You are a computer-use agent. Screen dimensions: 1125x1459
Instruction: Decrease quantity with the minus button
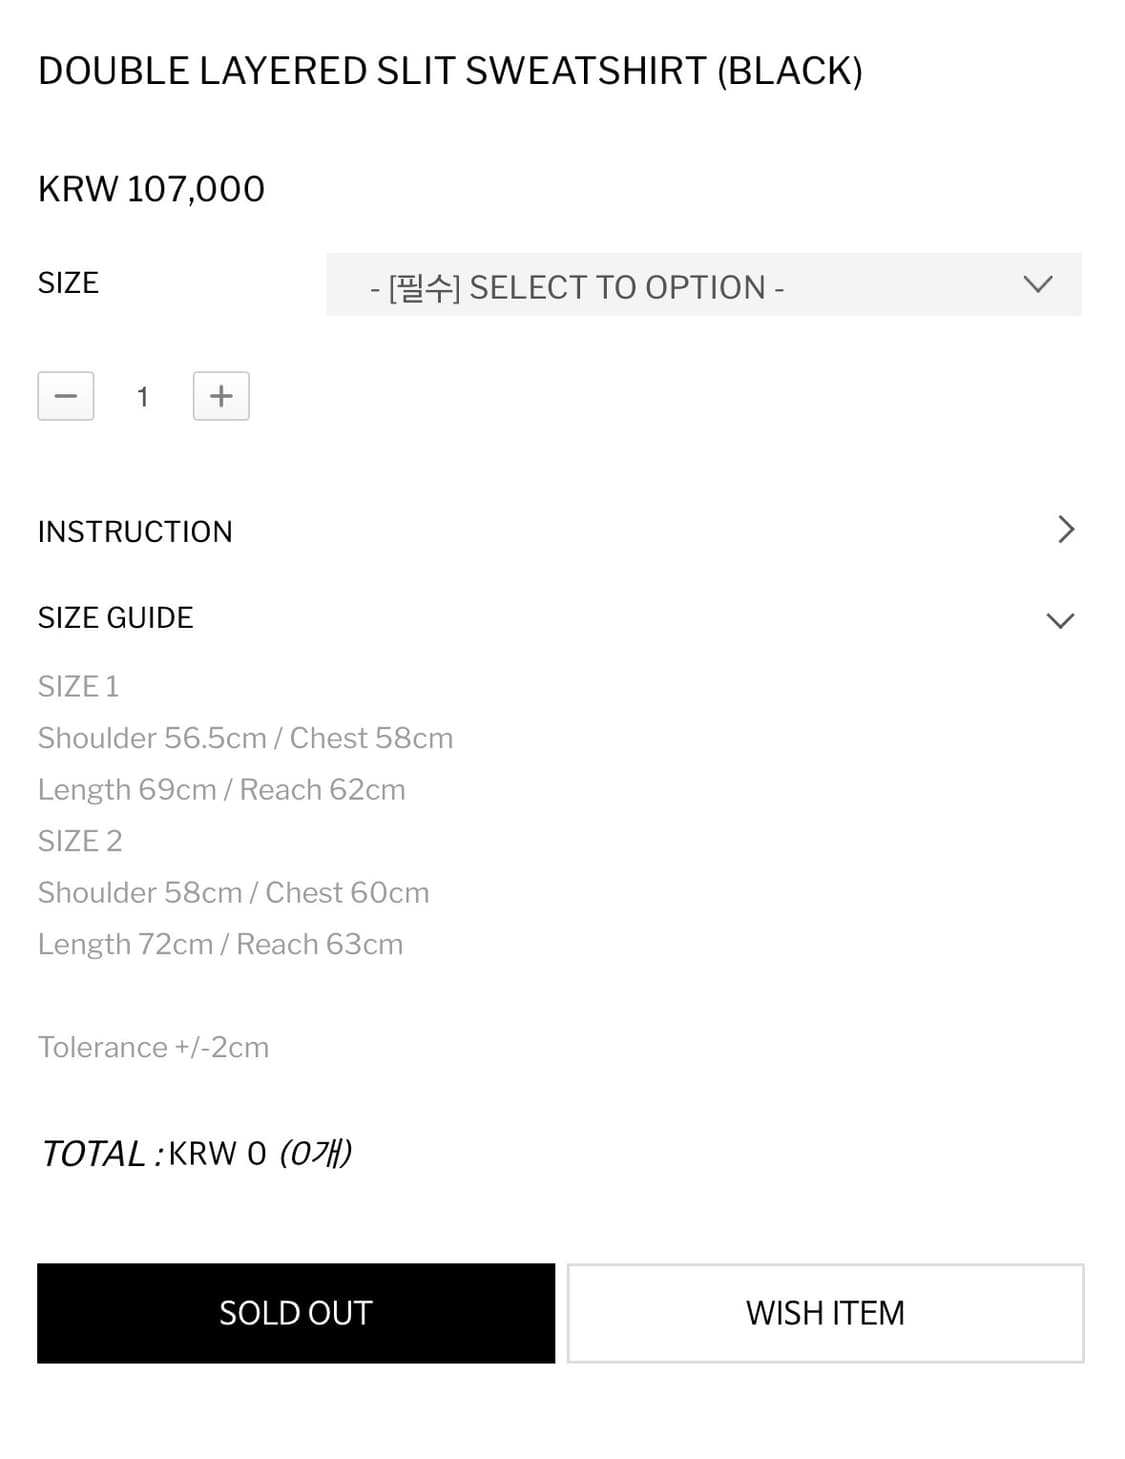[66, 396]
